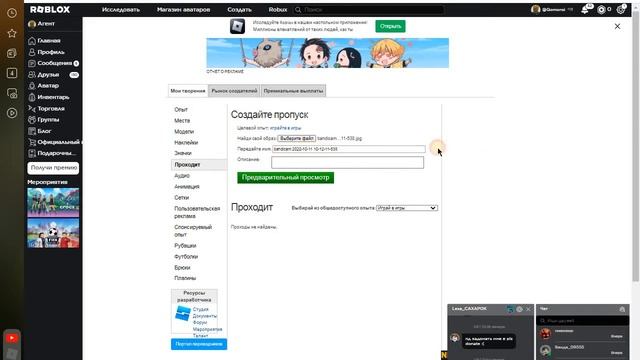The width and height of the screenshot is (640, 360).
Task: Click the page vertical scrollbar
Action: (x=636, y=147)
